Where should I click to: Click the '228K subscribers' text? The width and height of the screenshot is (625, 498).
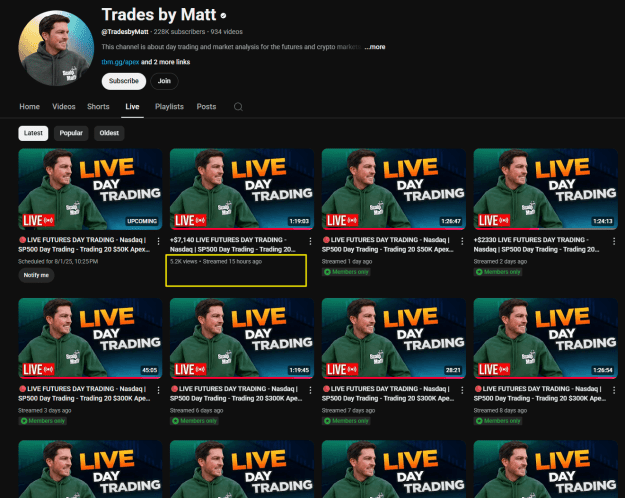(x=179, y=31)
